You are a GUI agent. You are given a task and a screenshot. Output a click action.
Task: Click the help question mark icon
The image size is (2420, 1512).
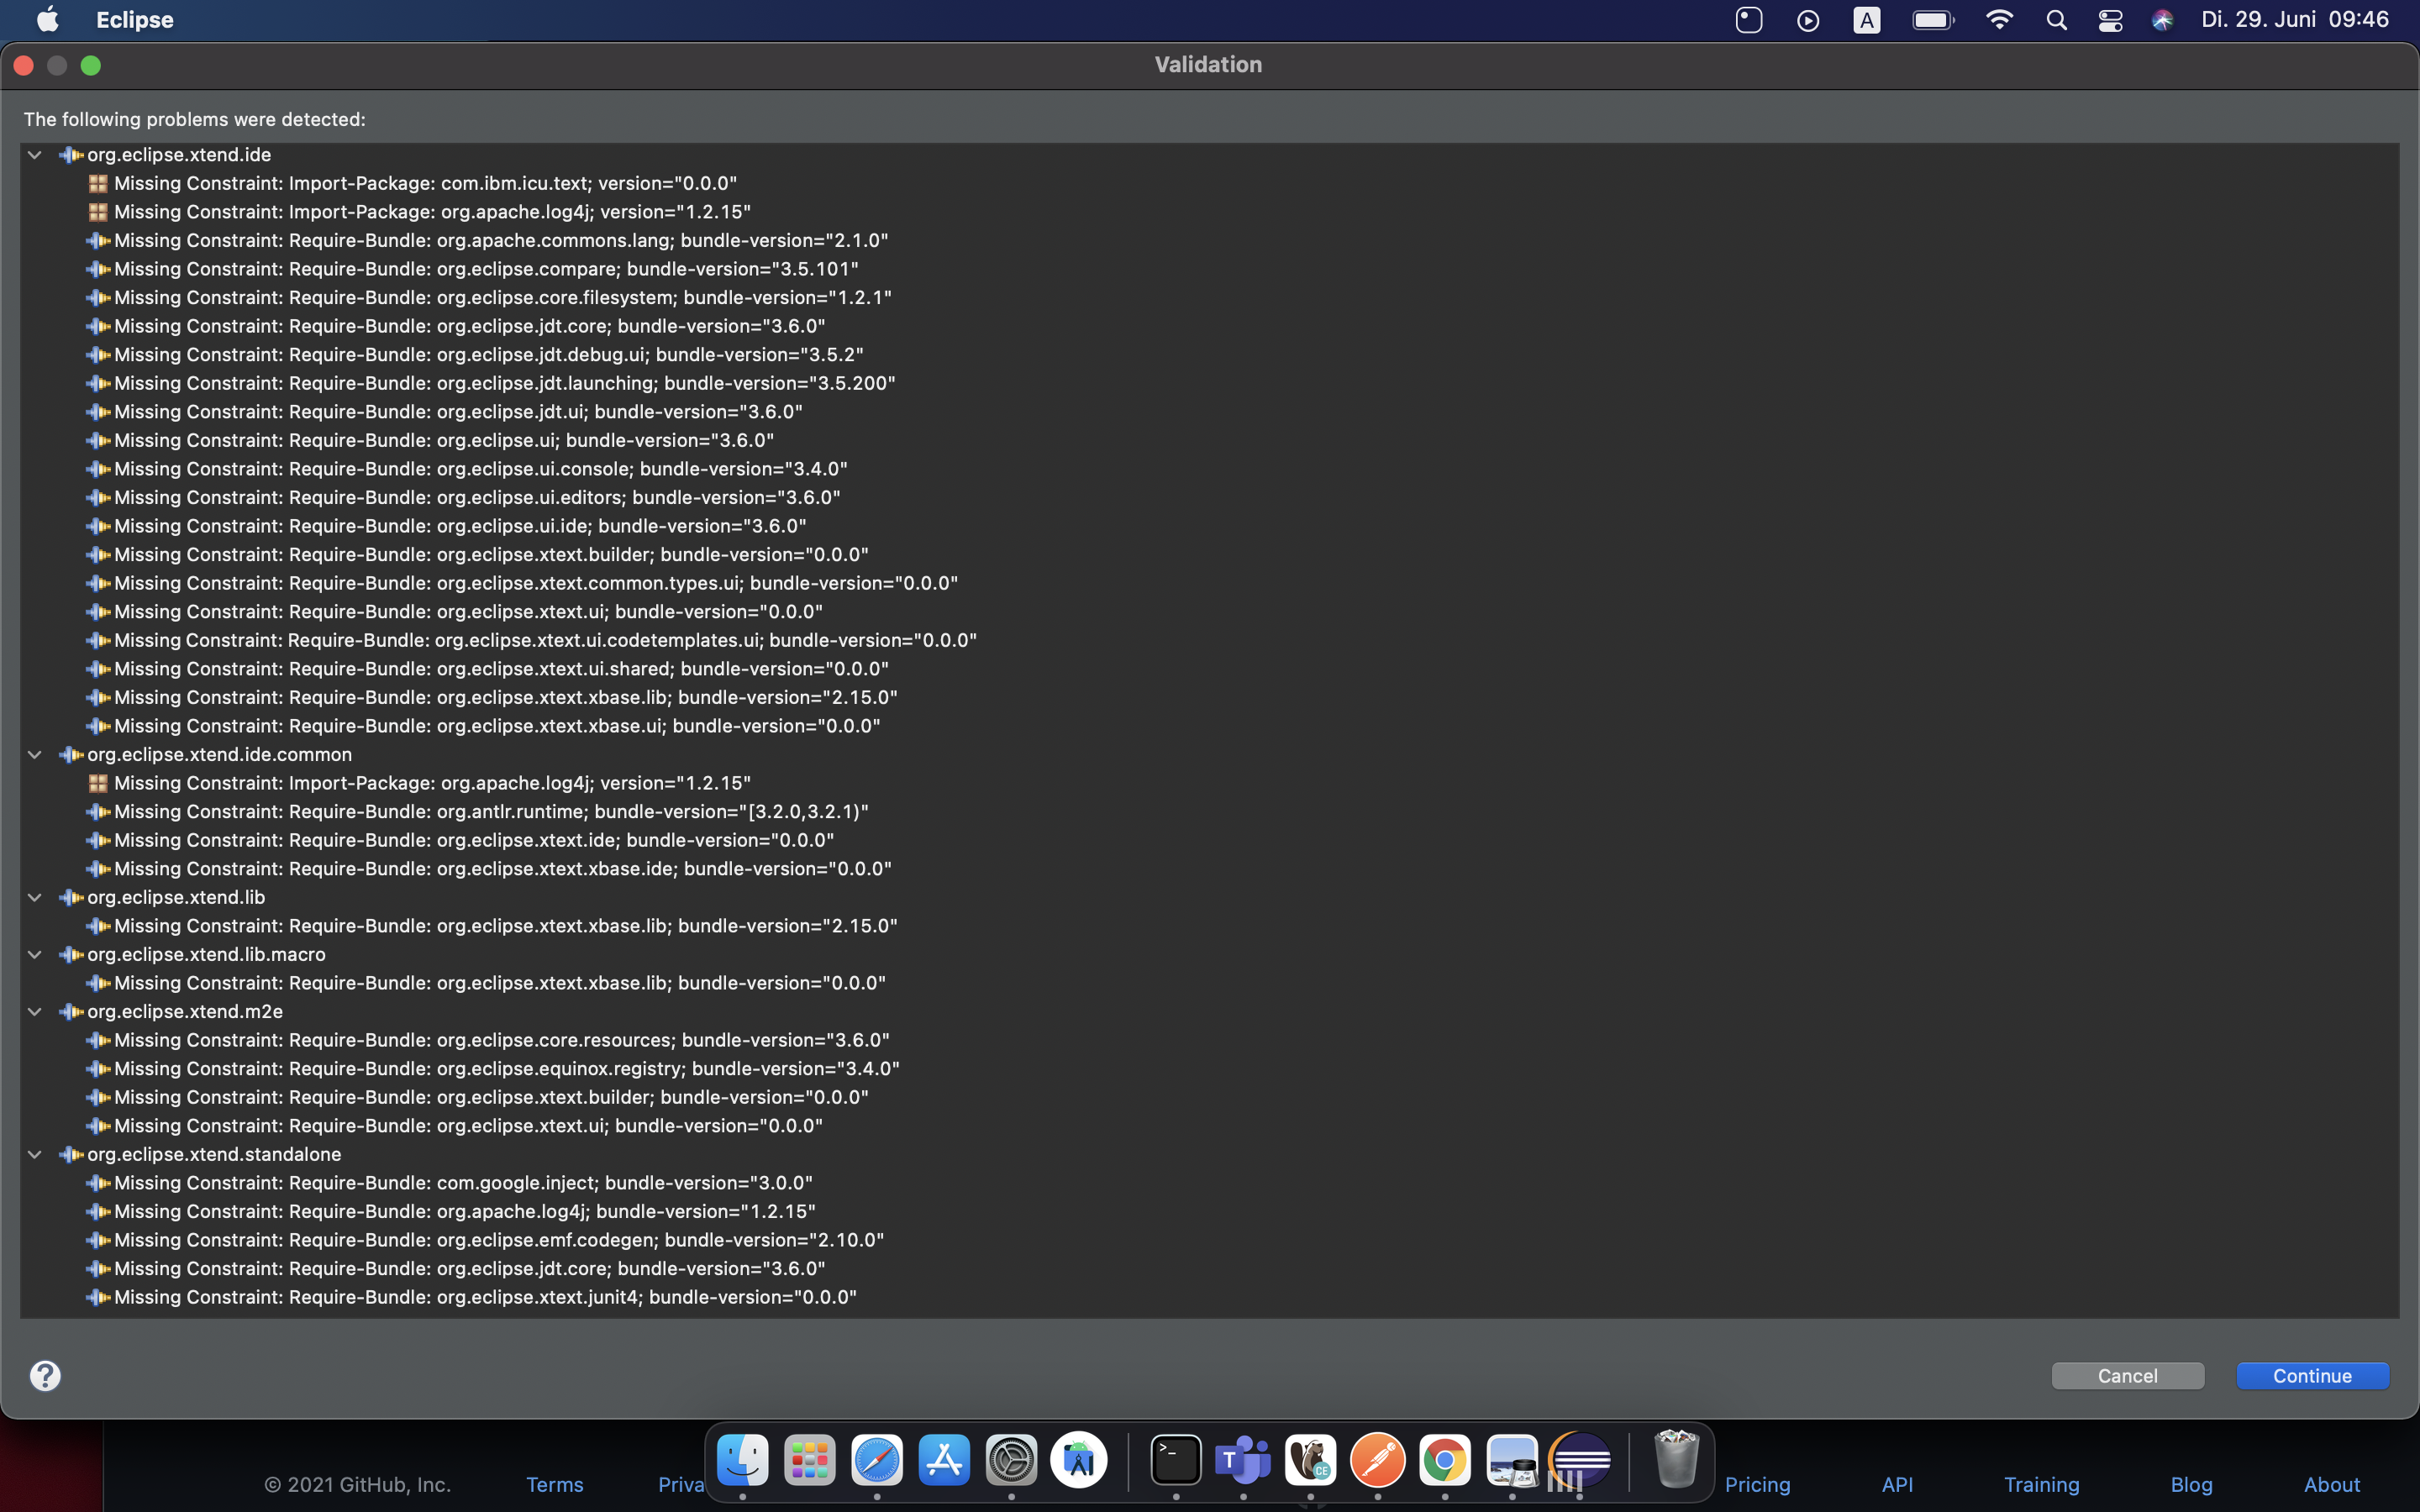point(45,1376)
